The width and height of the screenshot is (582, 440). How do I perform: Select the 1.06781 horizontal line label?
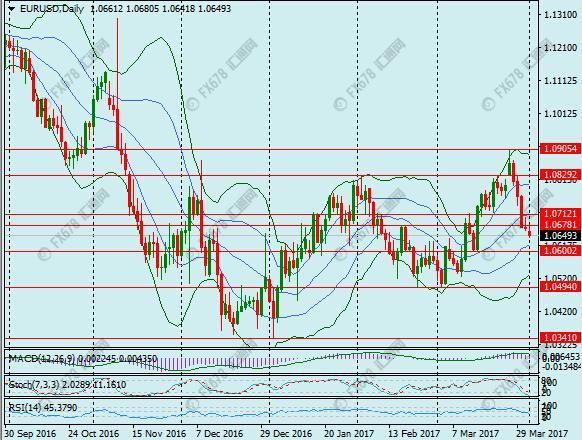pyautogui.click(x=560, y=224)
